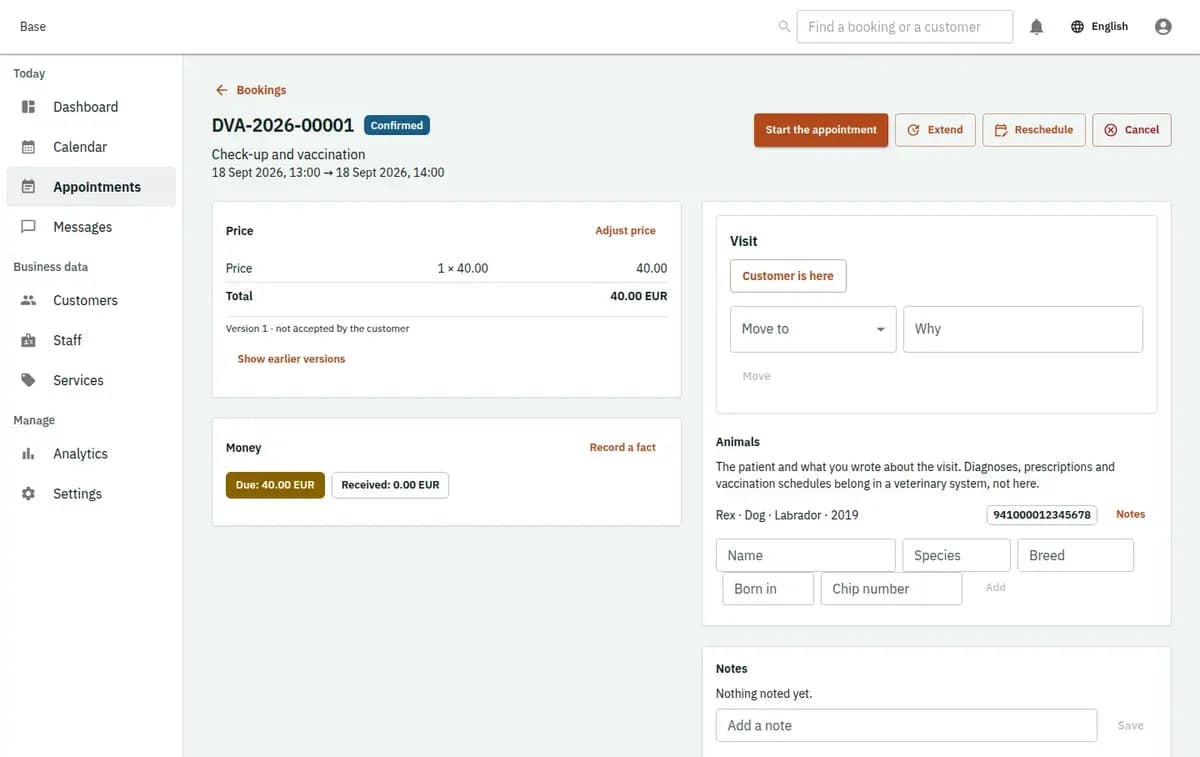
Task: Click chip number 941000012345678 badge
Action: [x=1042, y=515]
